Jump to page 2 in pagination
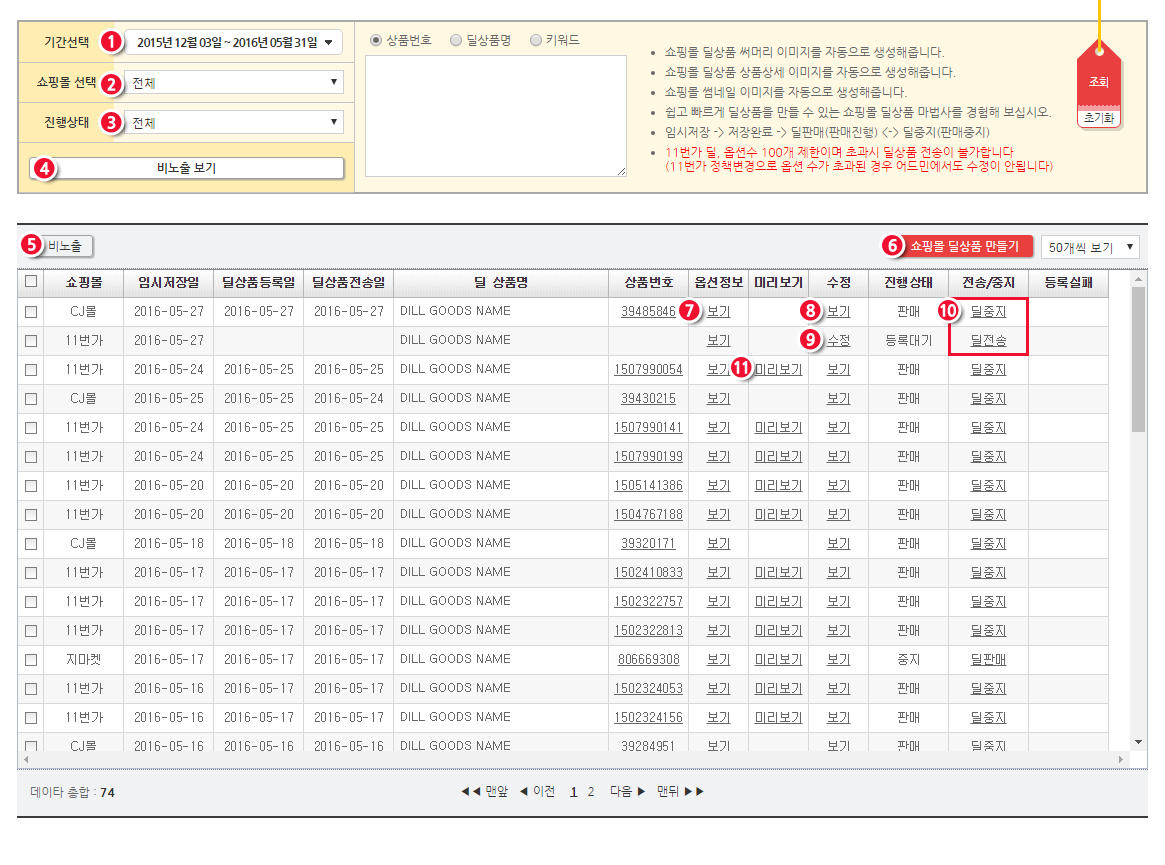The height and width of the screenshot is (865, 1165). pyautogui.click(x=591, y=792)
